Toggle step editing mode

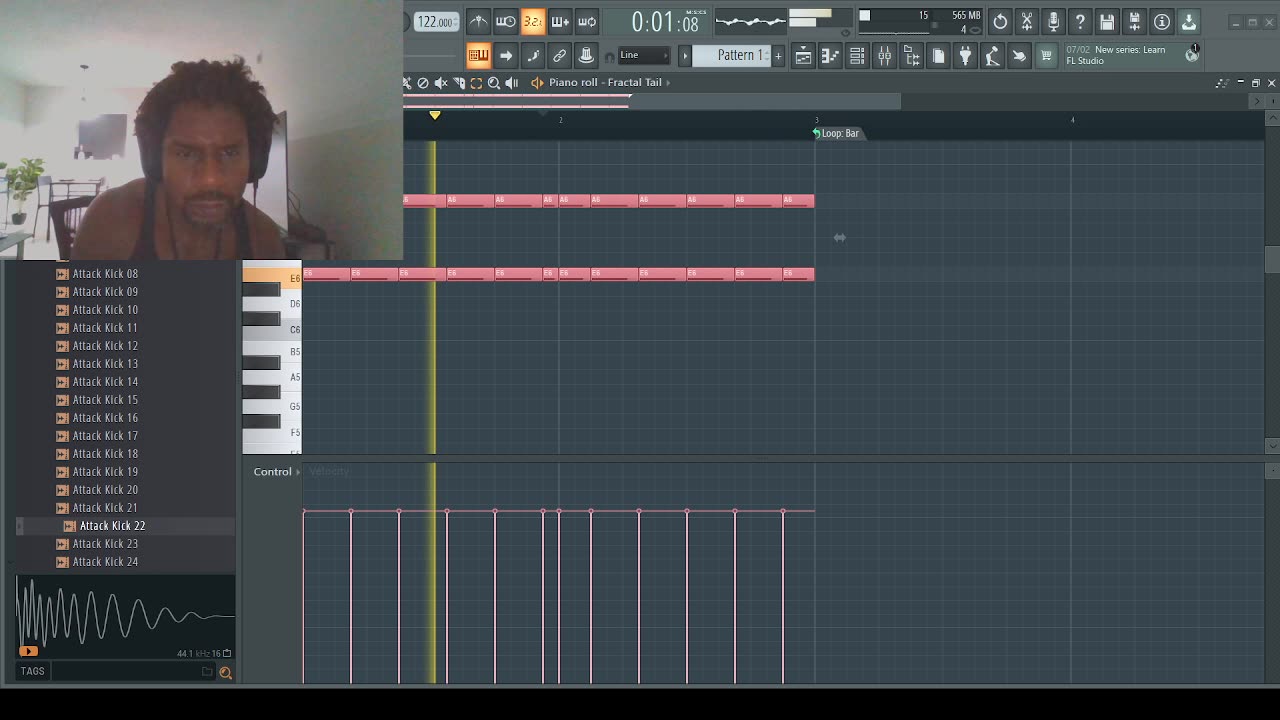click(532, 56)
